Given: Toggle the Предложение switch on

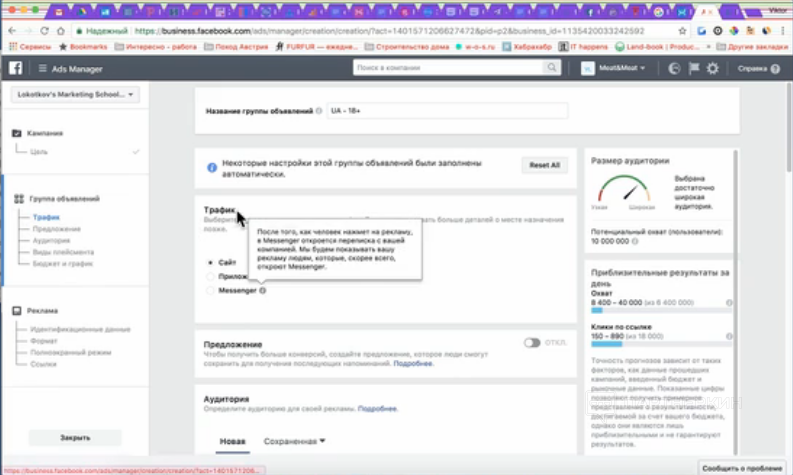Looking at the screenshot, I should [534, 342].
